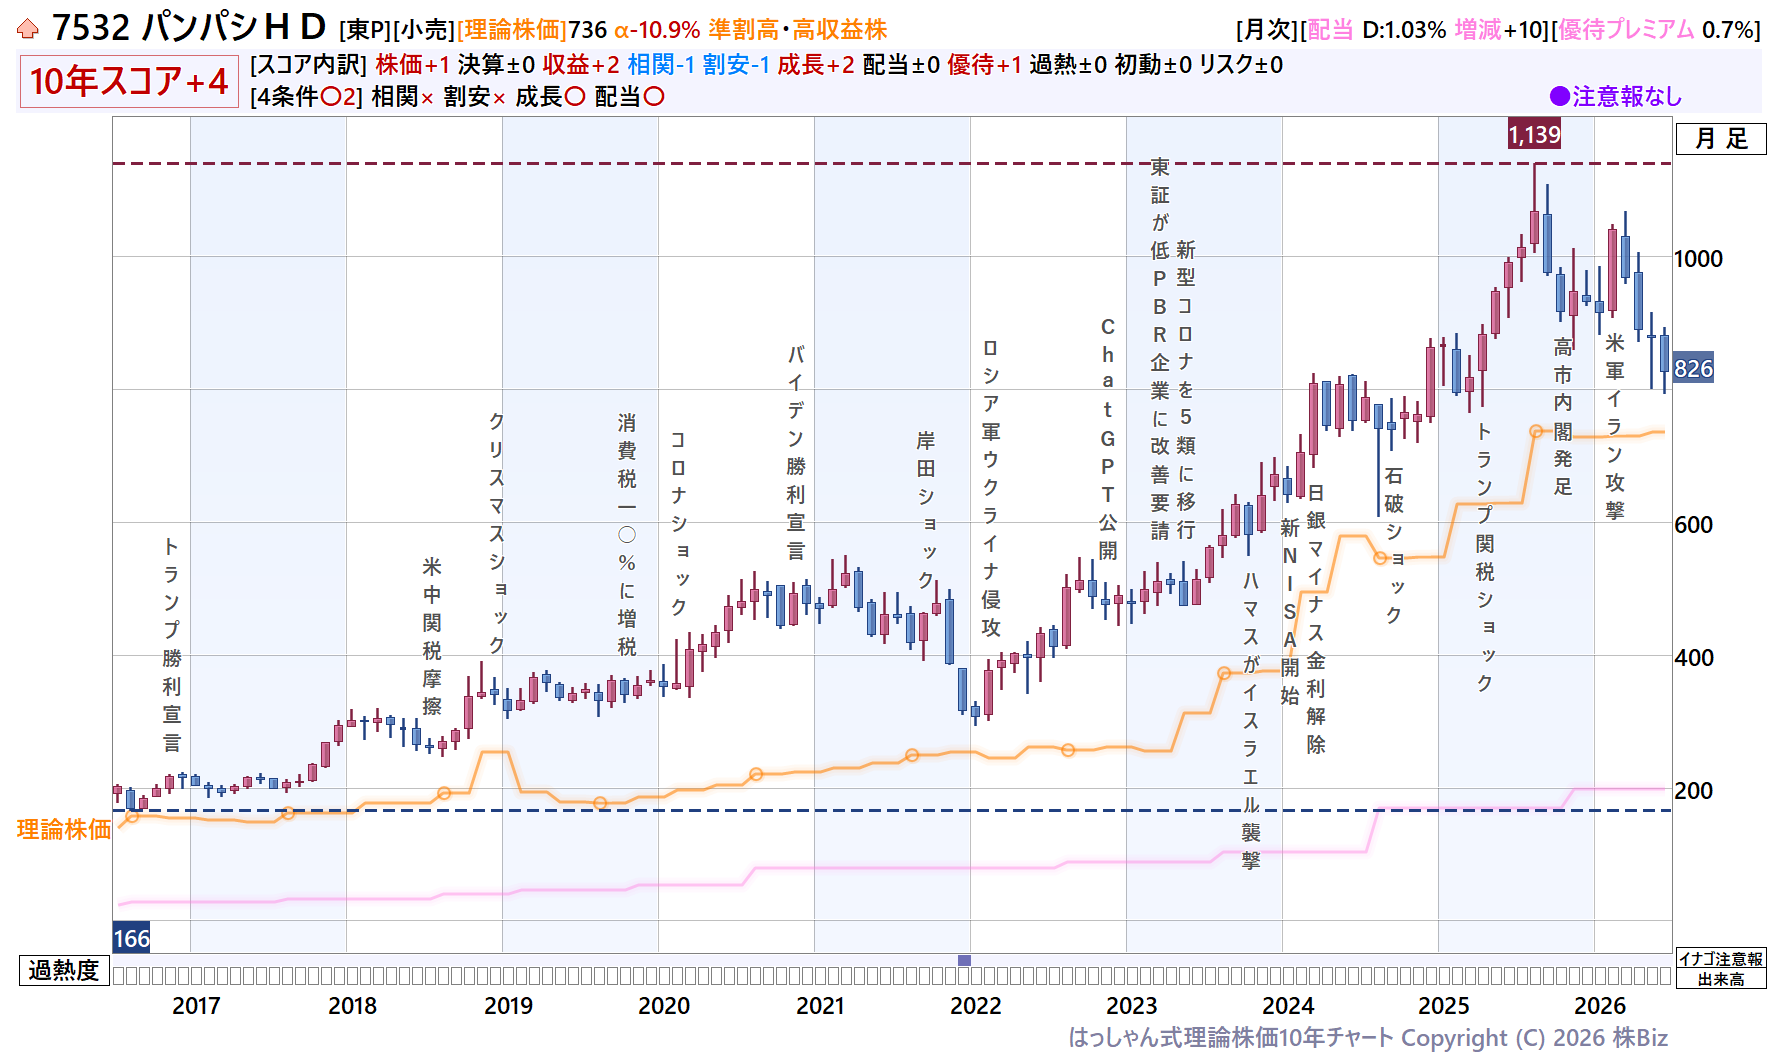Click the 400 price axis label

pyautogui.click(x=1694, y=658)
